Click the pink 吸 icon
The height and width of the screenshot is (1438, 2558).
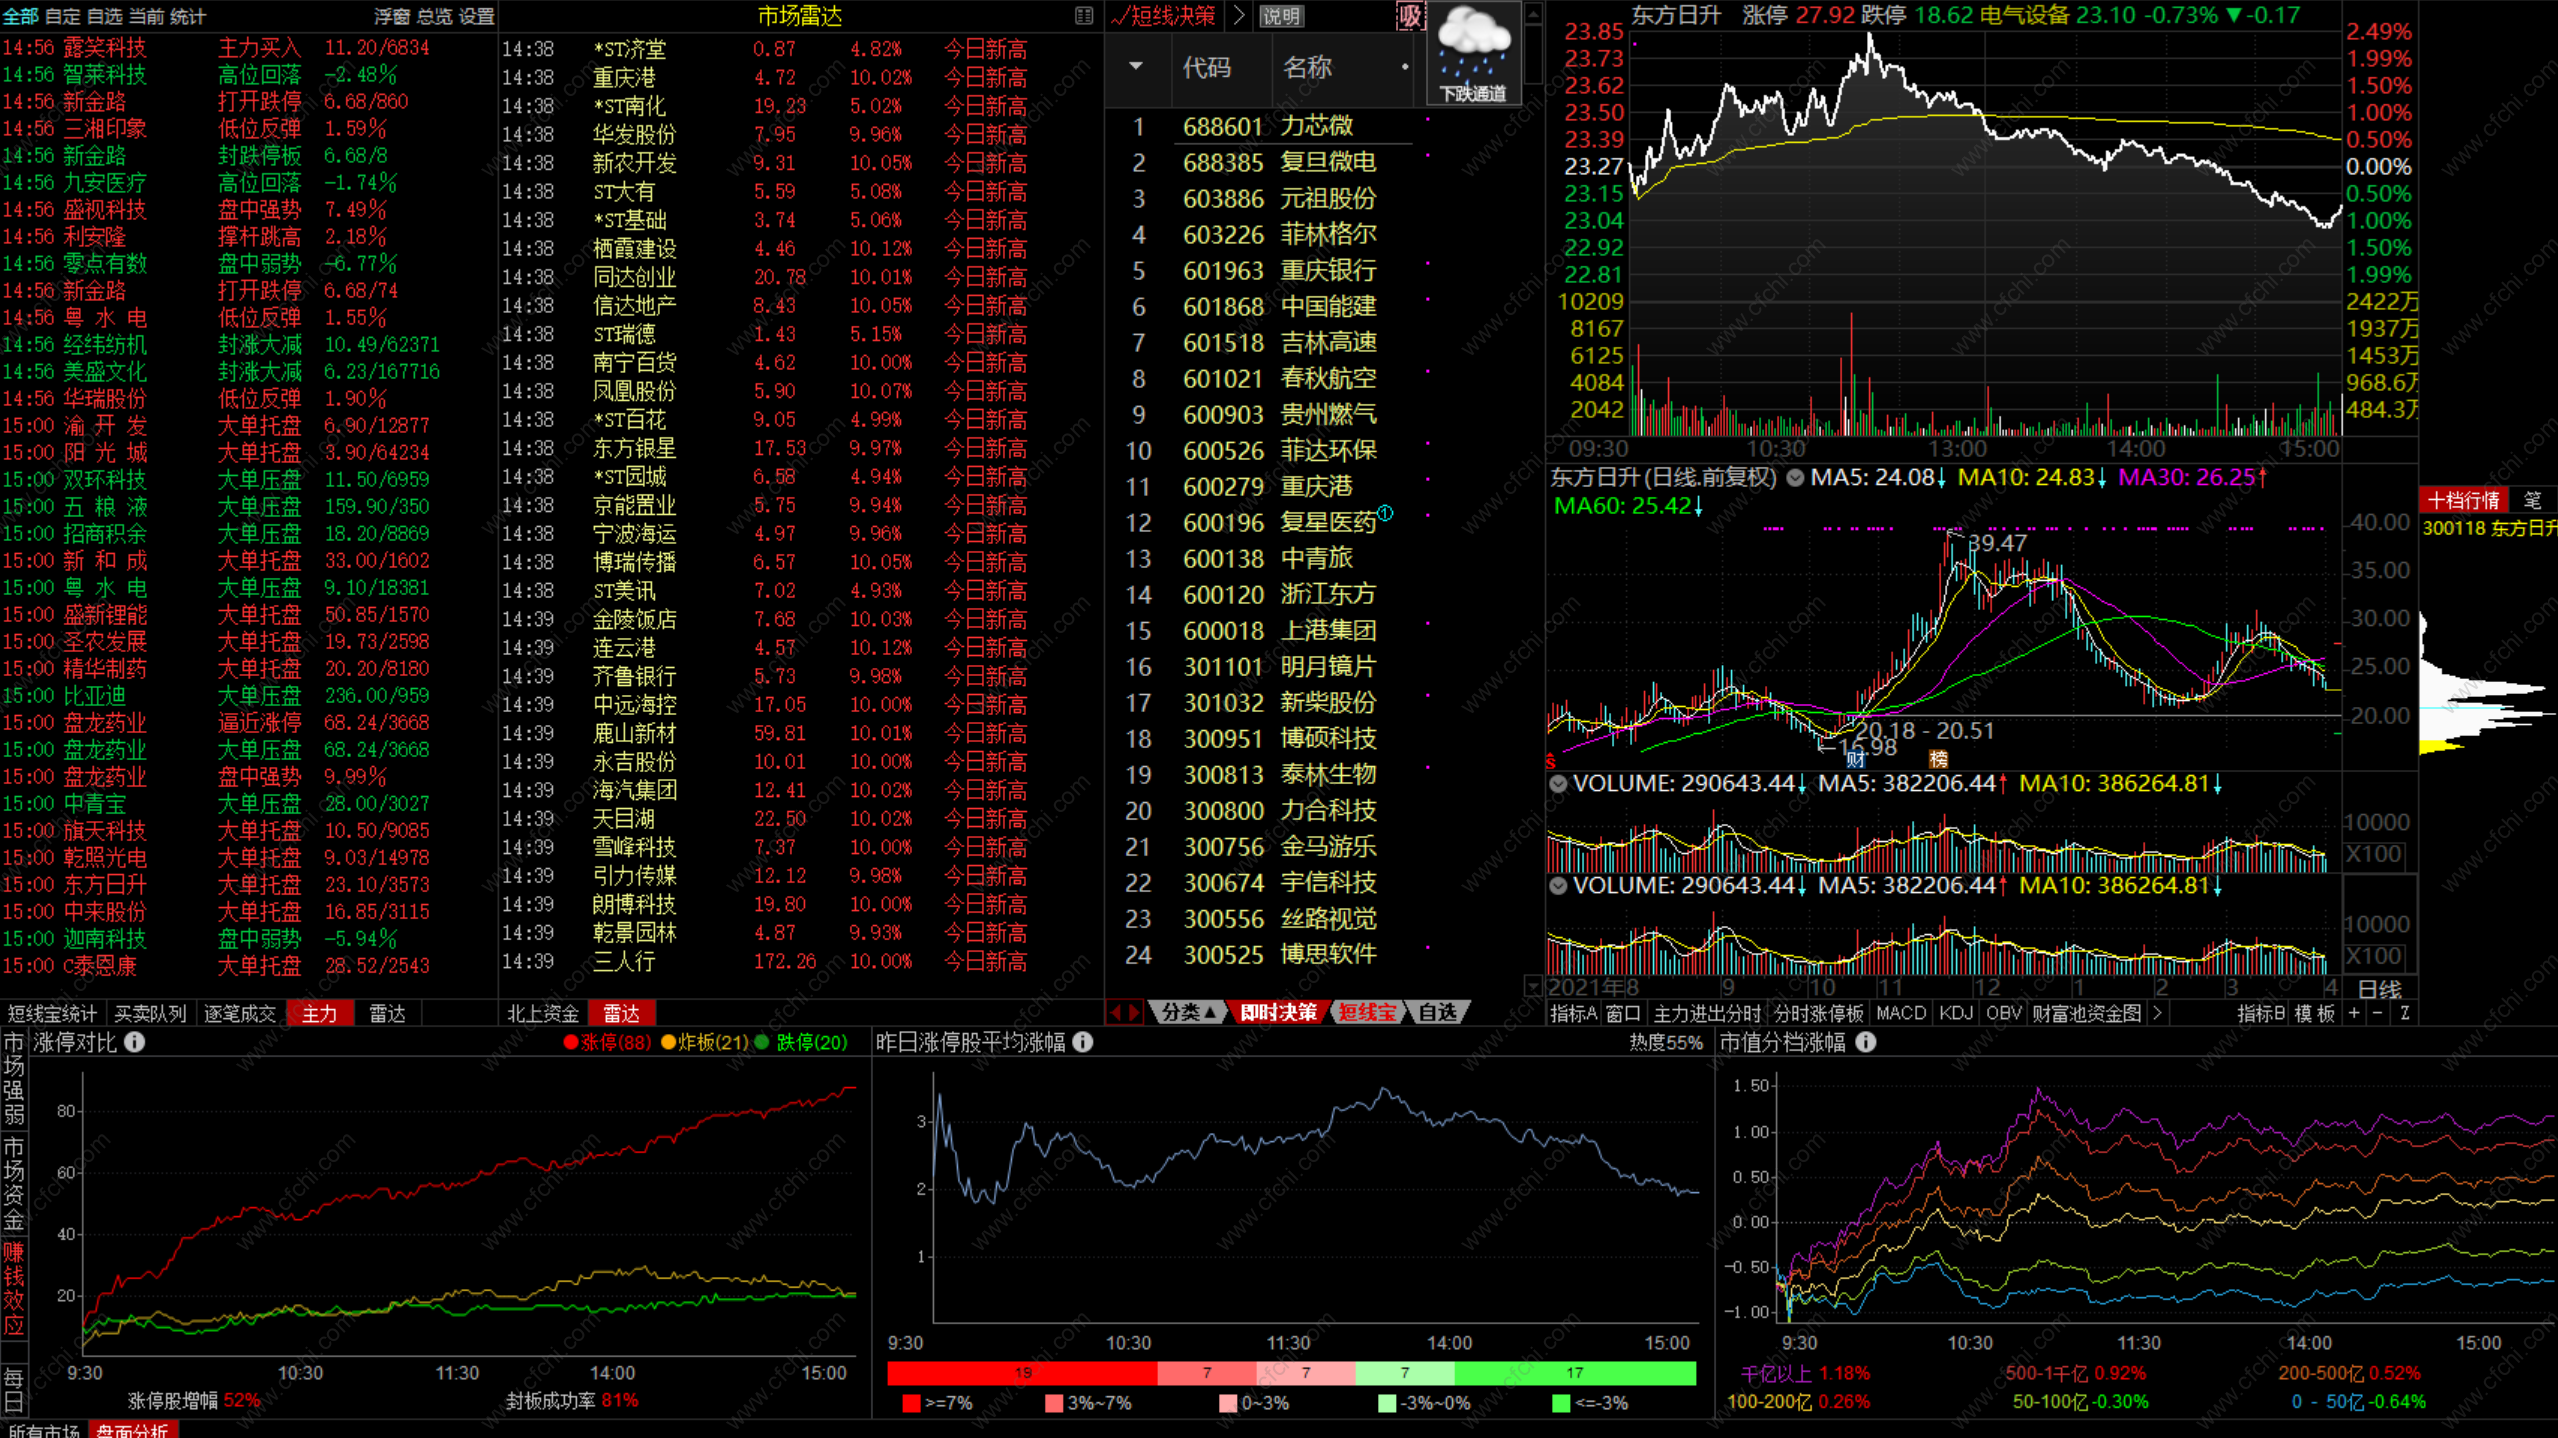tap(1409, 16)
